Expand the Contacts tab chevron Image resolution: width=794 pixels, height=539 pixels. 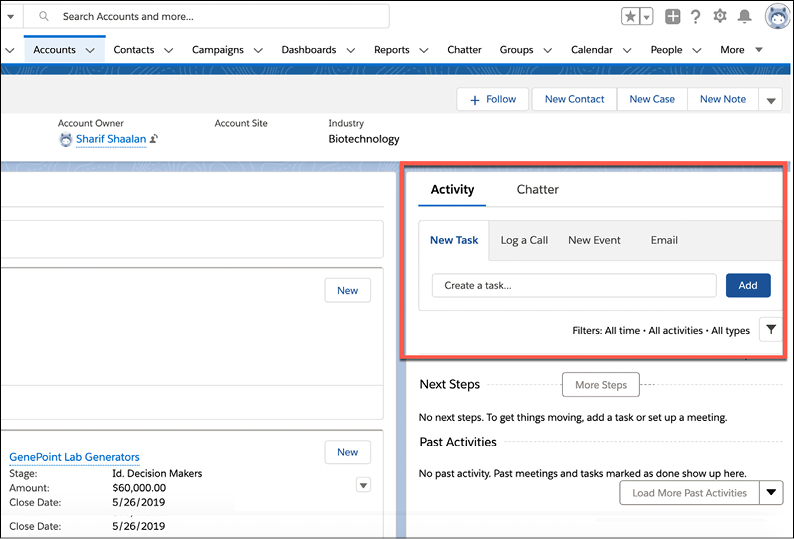(x=169, y=50)
